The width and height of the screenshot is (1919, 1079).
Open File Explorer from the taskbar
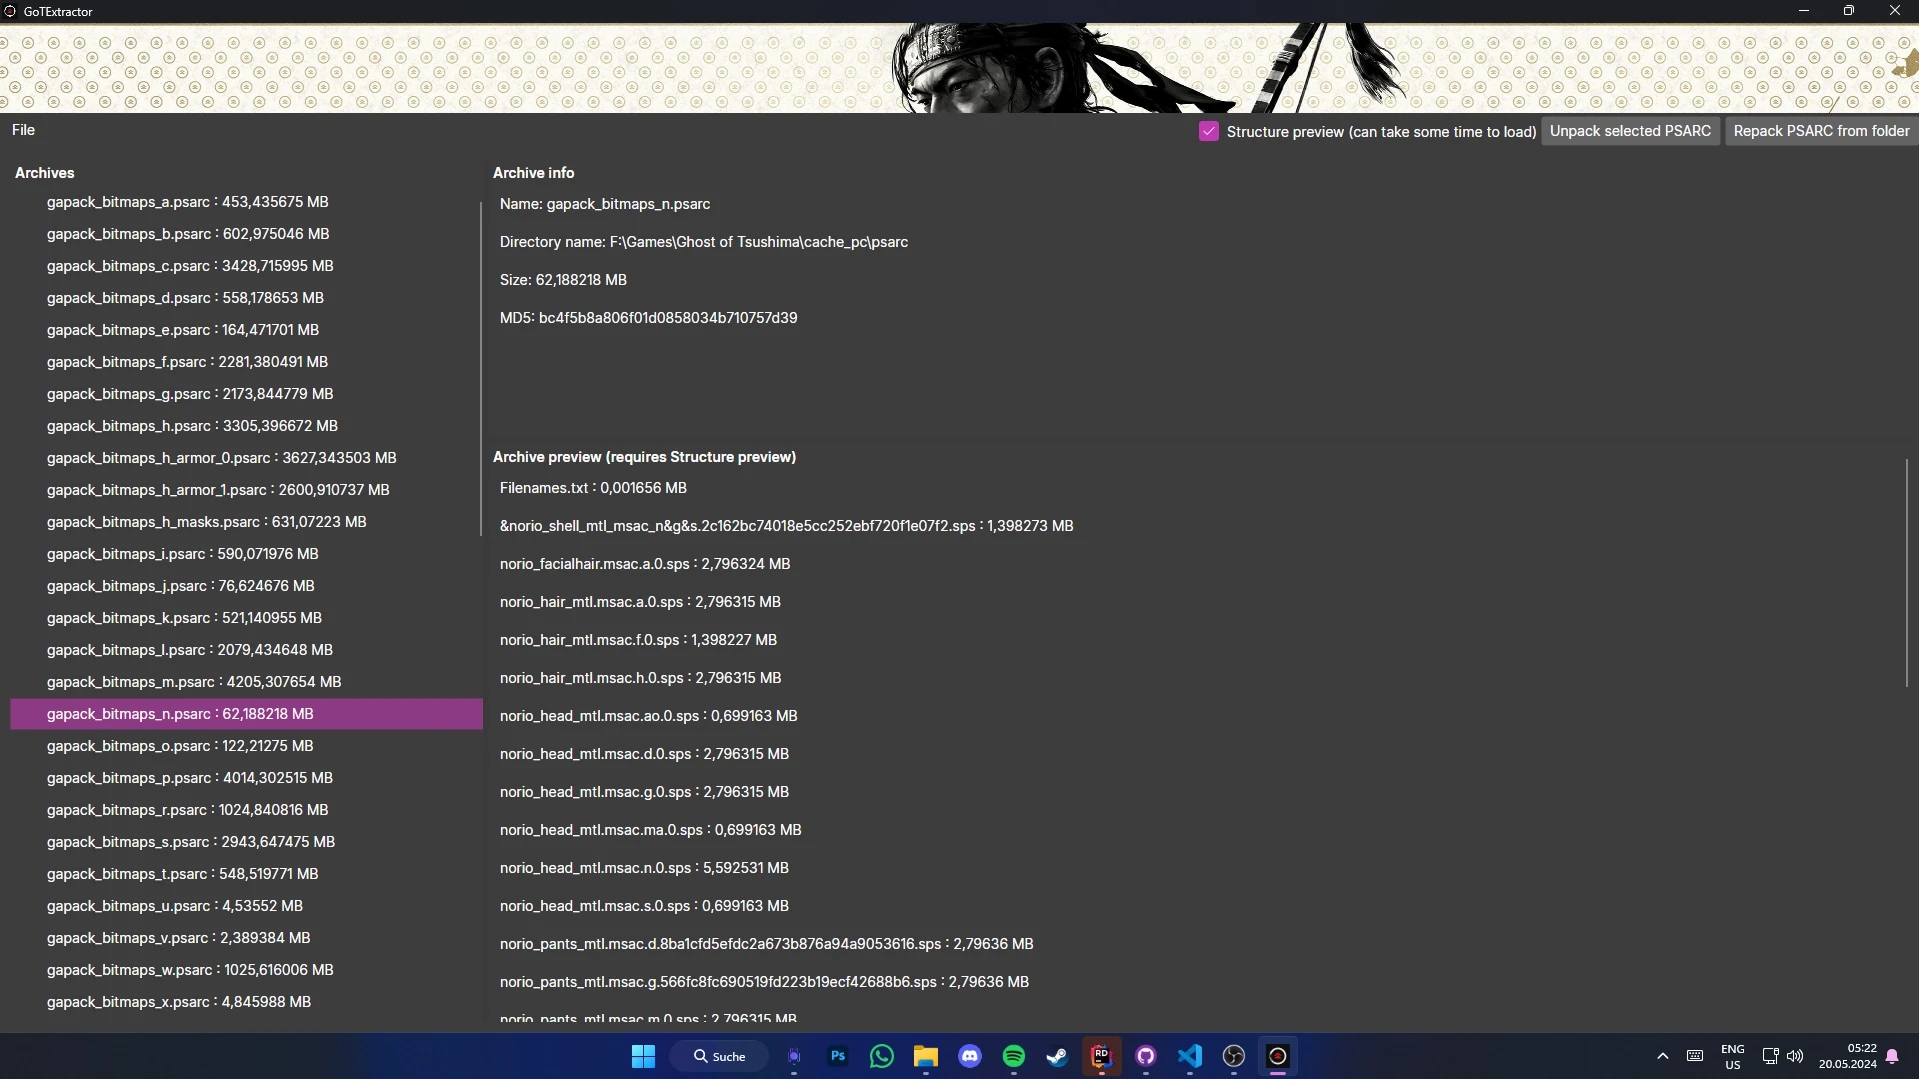point(926,1056)
